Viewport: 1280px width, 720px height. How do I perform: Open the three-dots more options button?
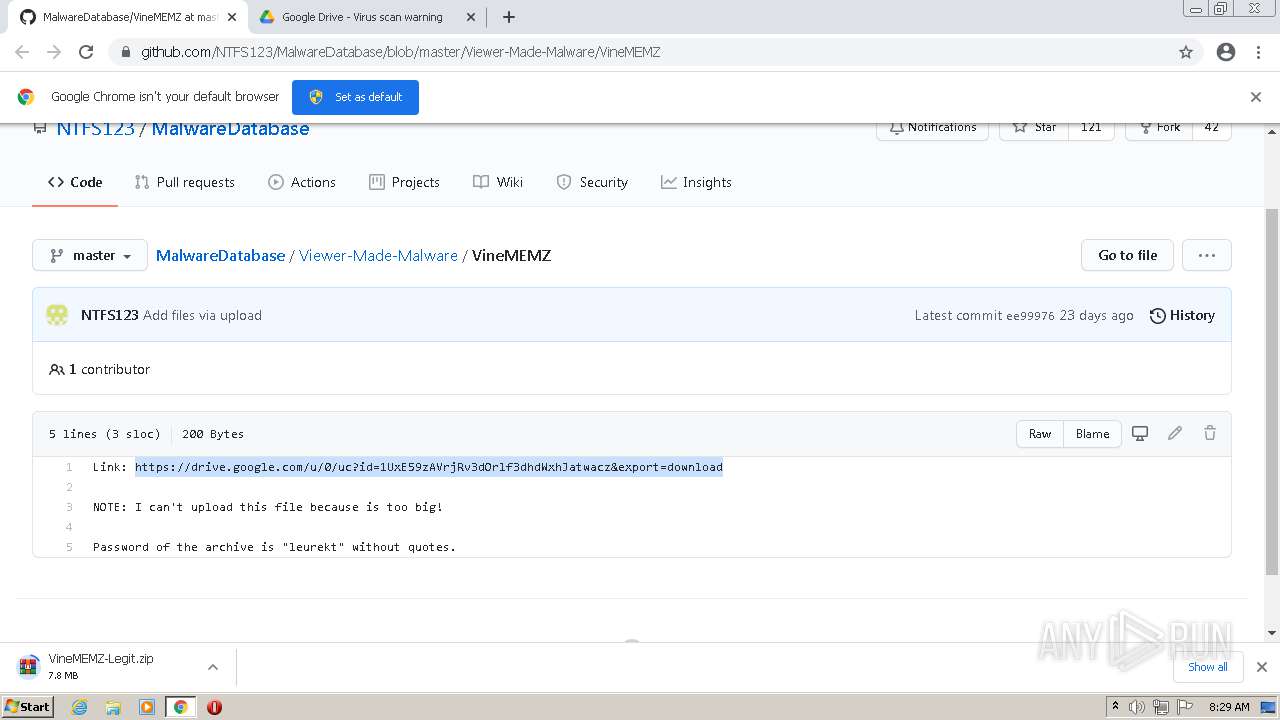pos(1207,255)
